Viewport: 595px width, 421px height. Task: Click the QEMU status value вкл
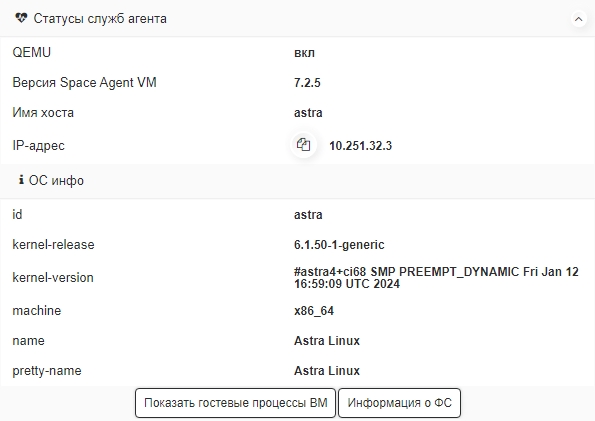(304, 53)
